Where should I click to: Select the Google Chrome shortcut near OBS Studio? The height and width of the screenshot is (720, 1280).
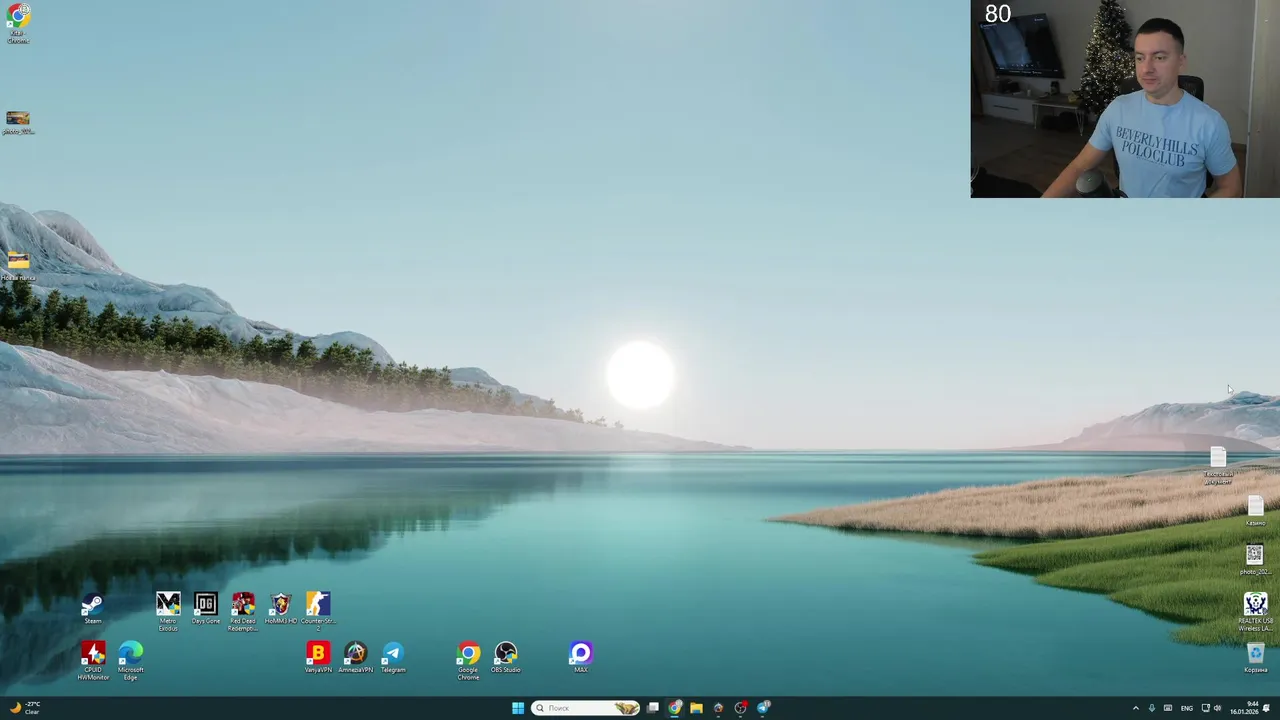tap(468, 661)
